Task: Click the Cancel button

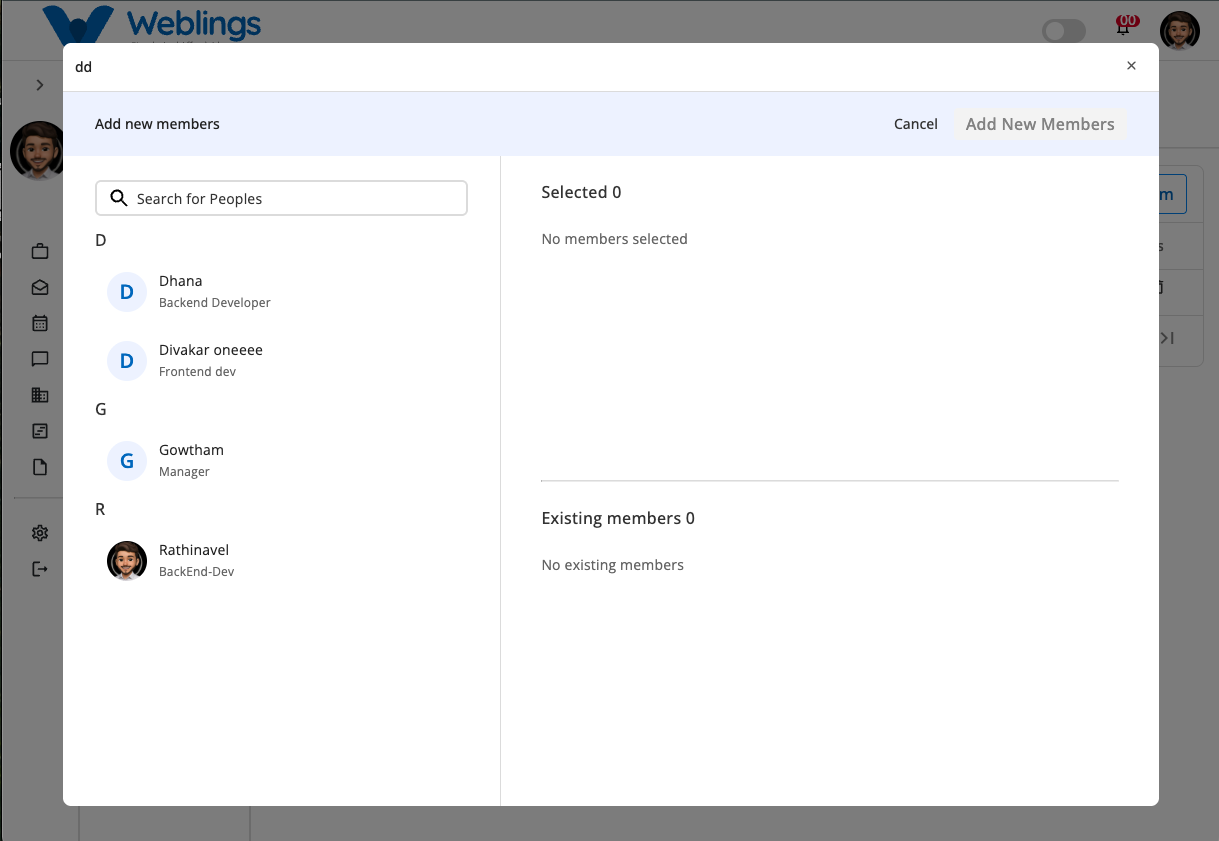Action: 916,124
